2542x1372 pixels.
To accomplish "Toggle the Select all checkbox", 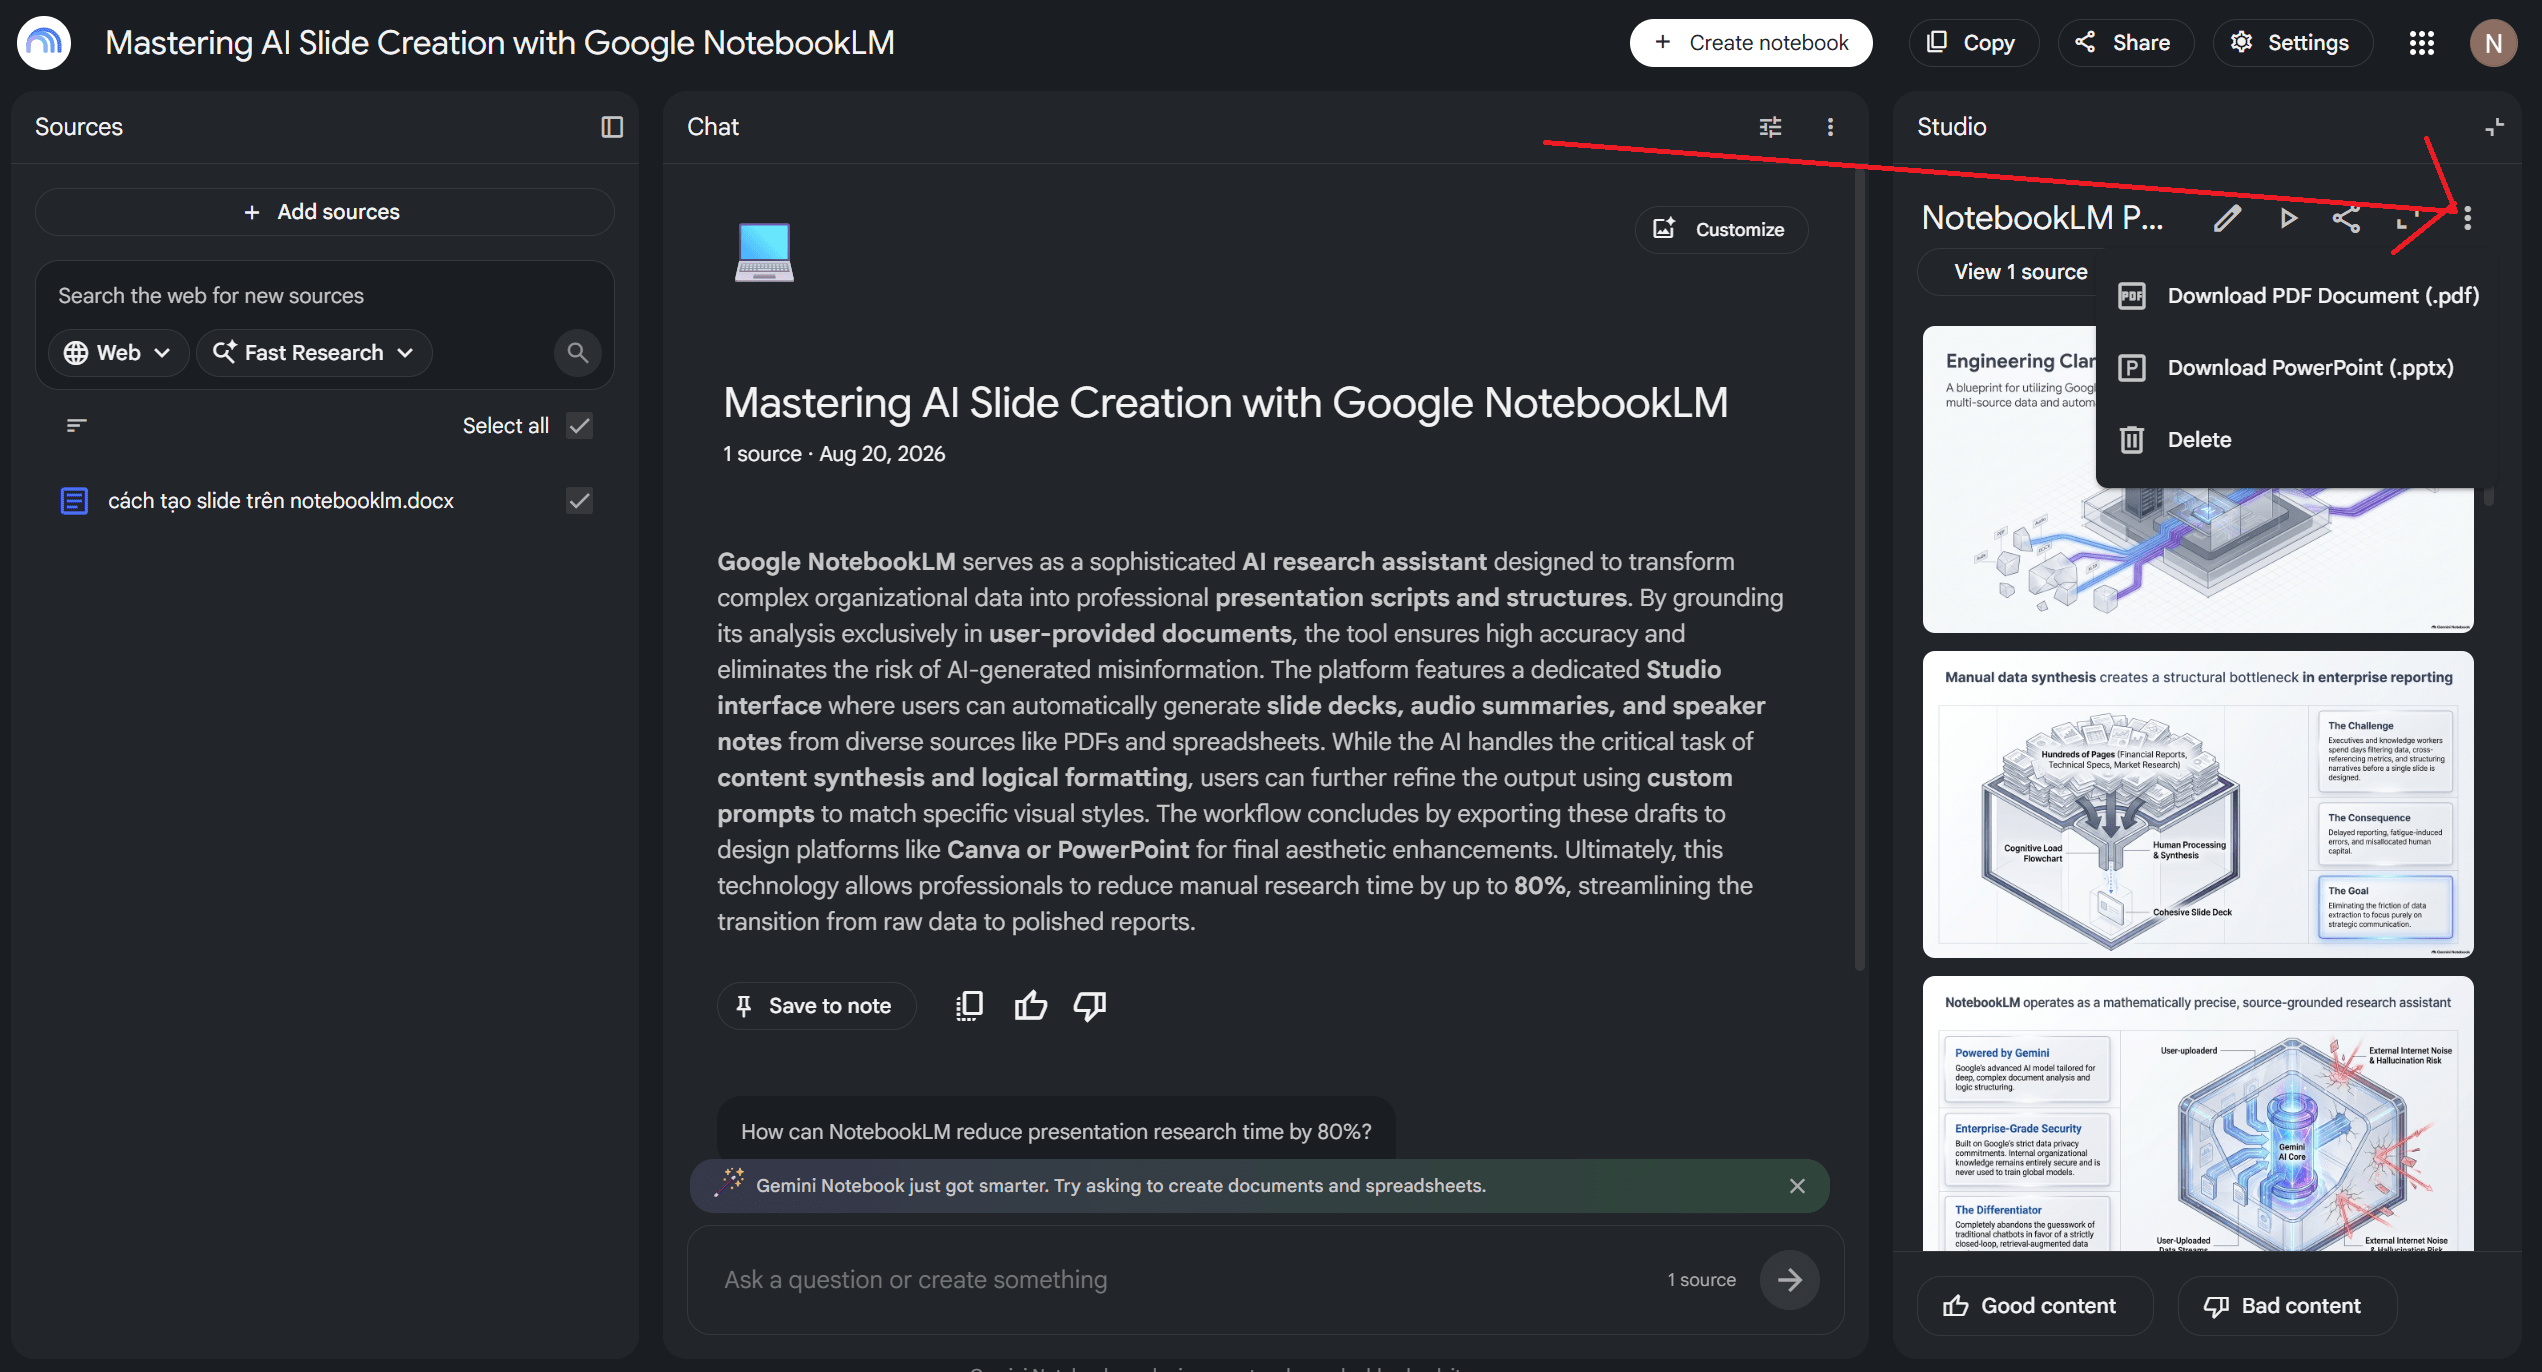I will 579,426.
